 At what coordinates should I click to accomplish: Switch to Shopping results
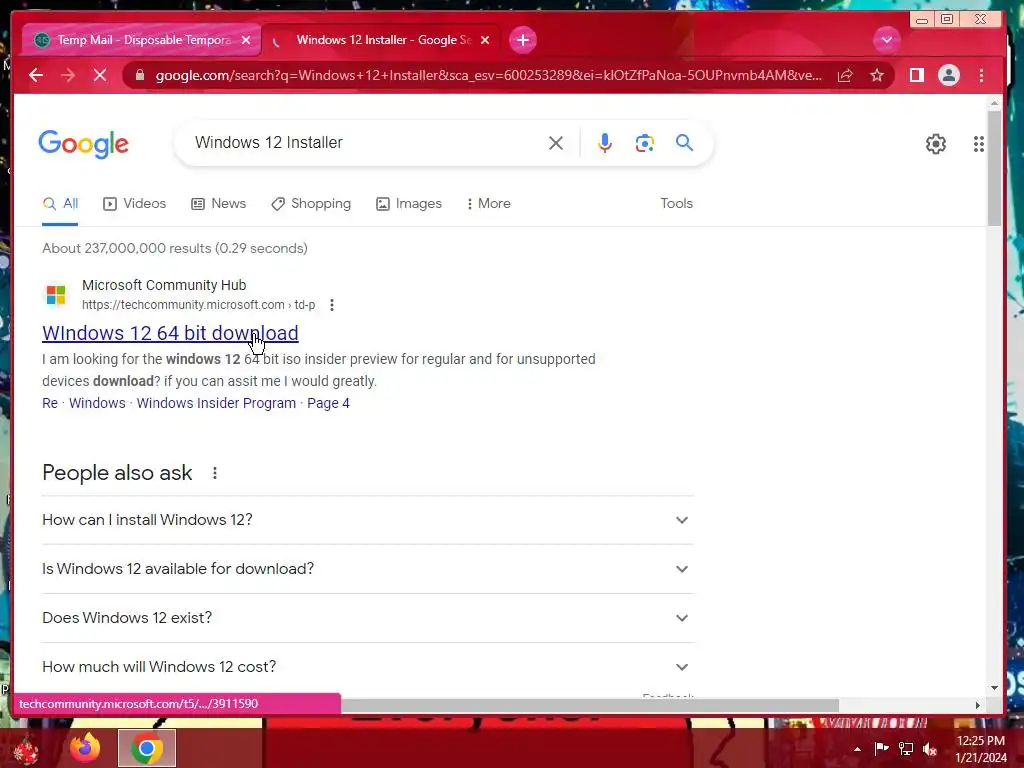click(x=311, y=204)
